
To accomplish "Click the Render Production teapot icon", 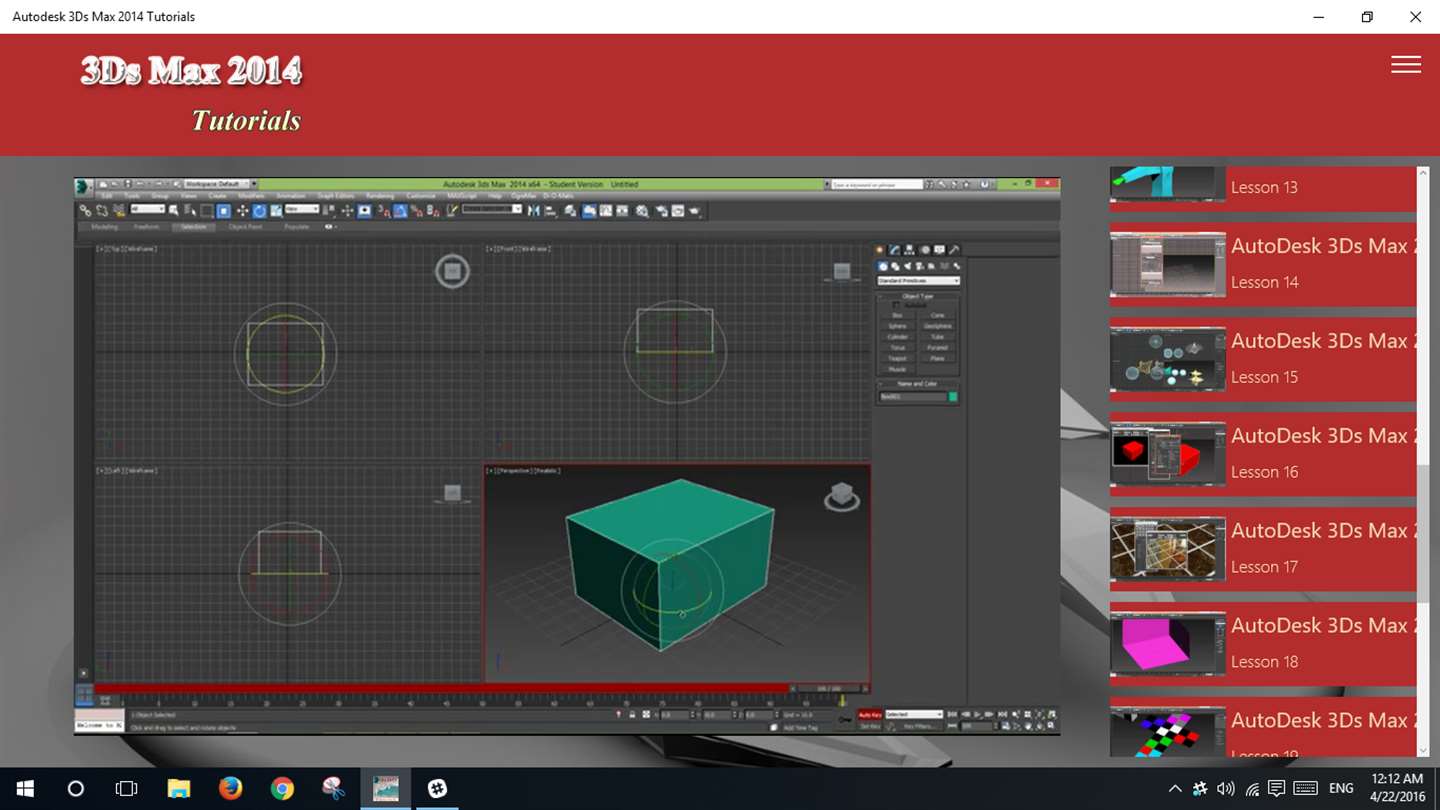I will 695,211.
